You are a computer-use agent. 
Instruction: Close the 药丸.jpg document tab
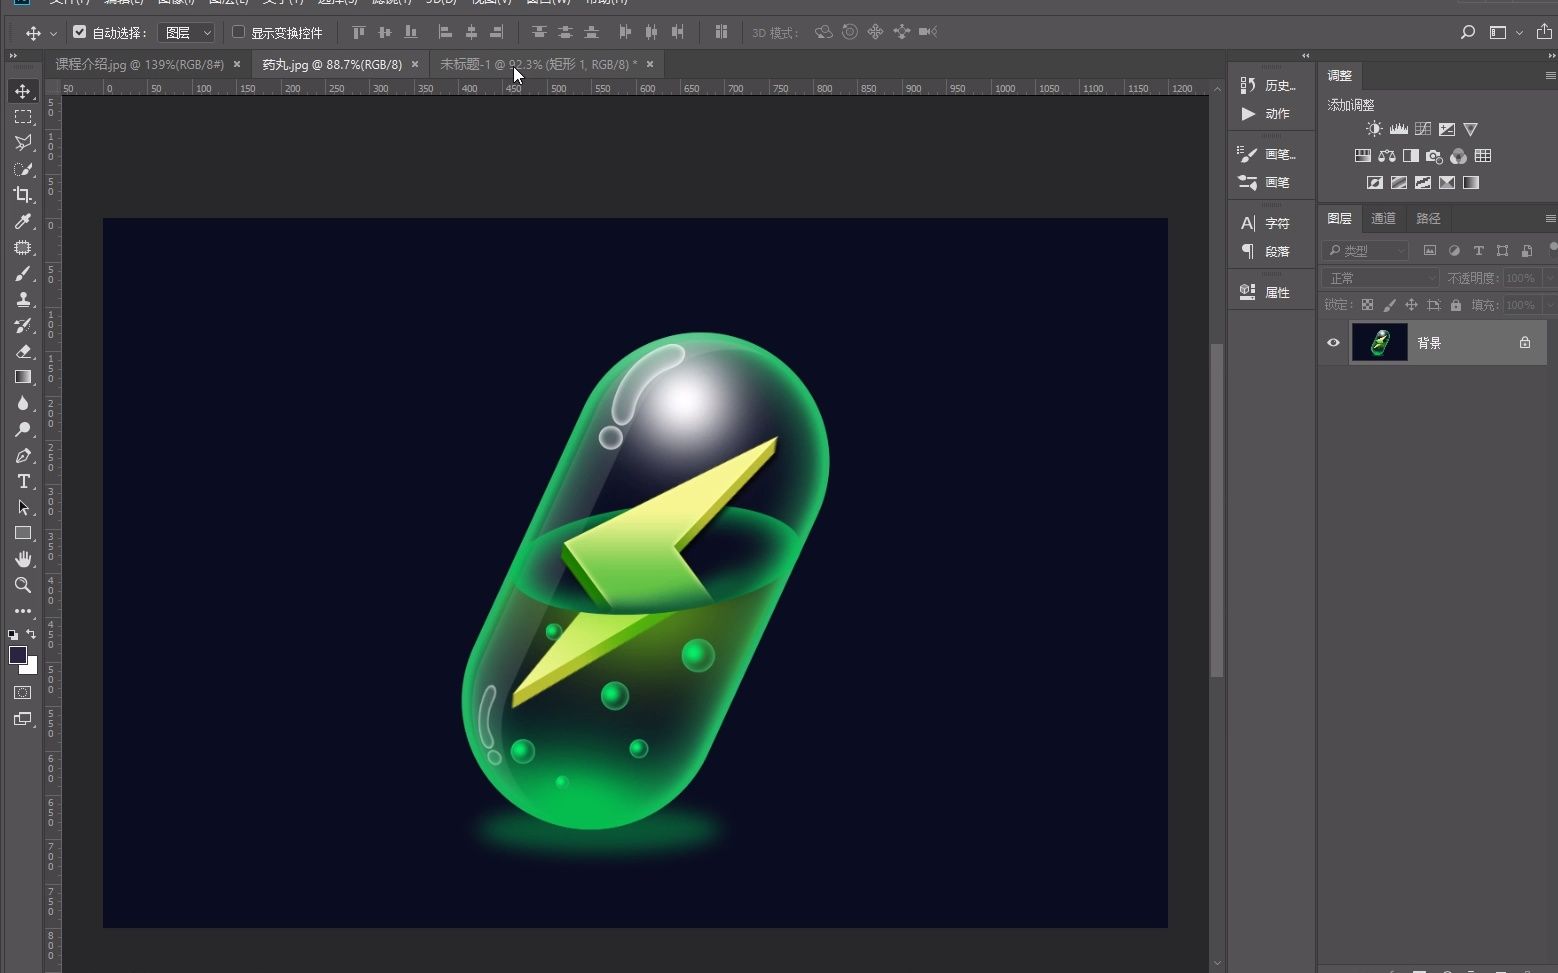[x=415, y=64]
